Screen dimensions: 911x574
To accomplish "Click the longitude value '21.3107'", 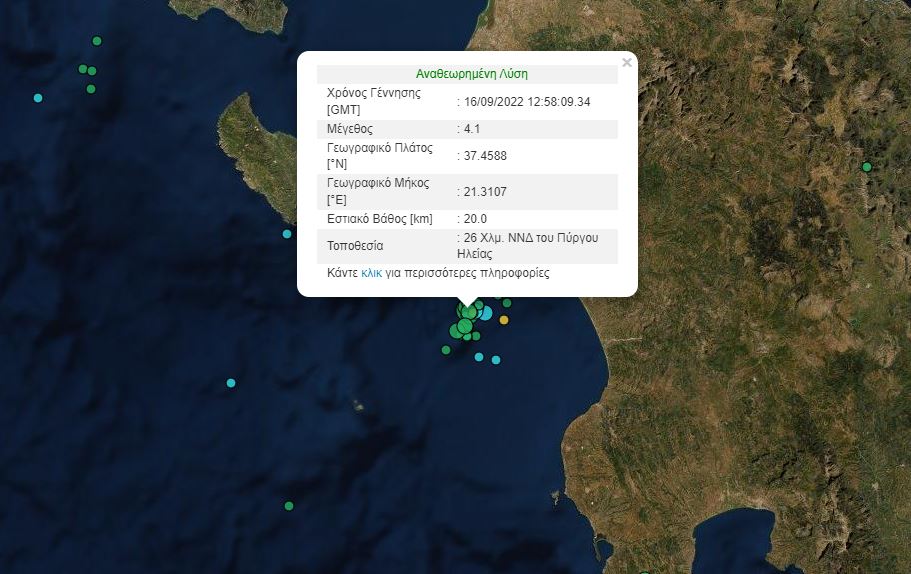I will click(x=485, y=192).
